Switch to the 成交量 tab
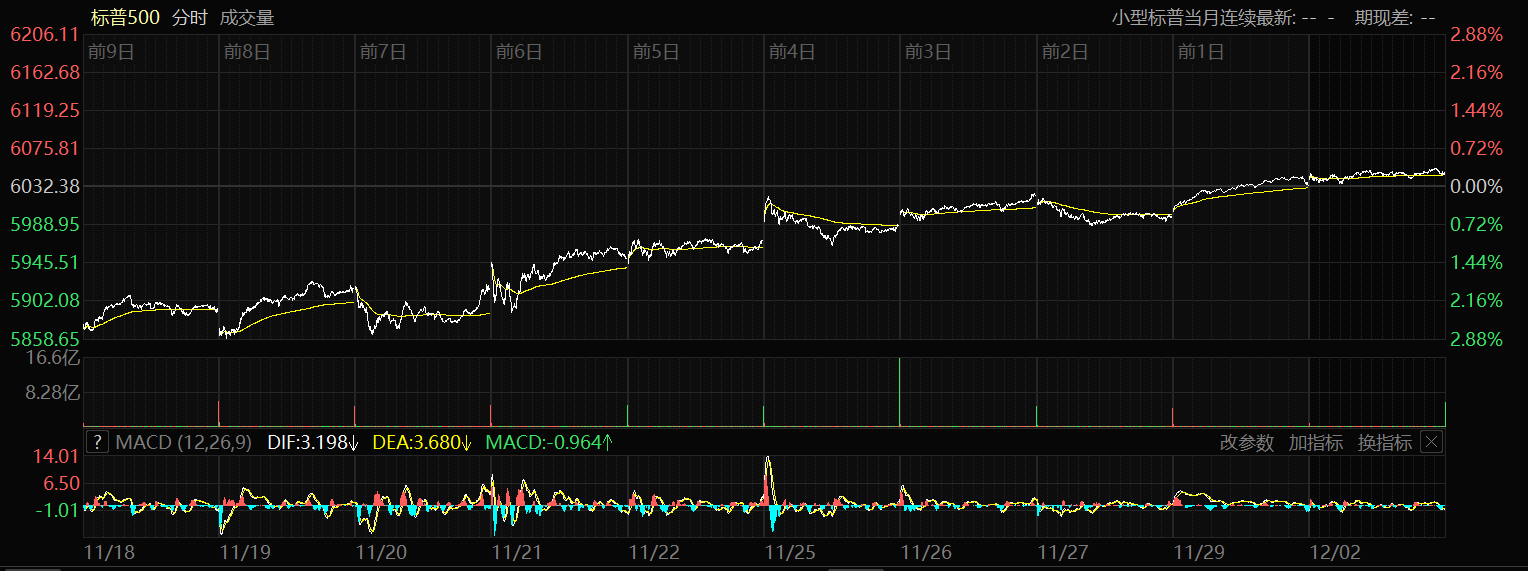Screen dimensions: 1528x571 coord(247,17)
